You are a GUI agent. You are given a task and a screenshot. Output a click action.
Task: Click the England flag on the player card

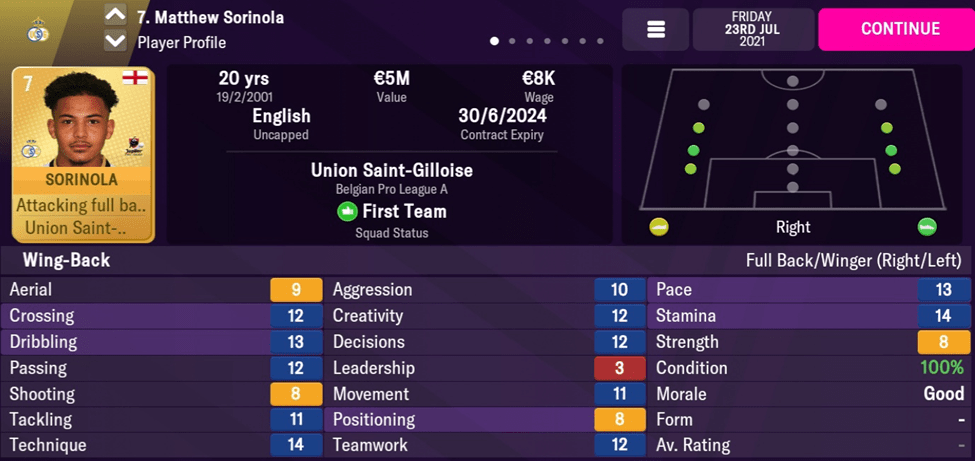[132, 79]
